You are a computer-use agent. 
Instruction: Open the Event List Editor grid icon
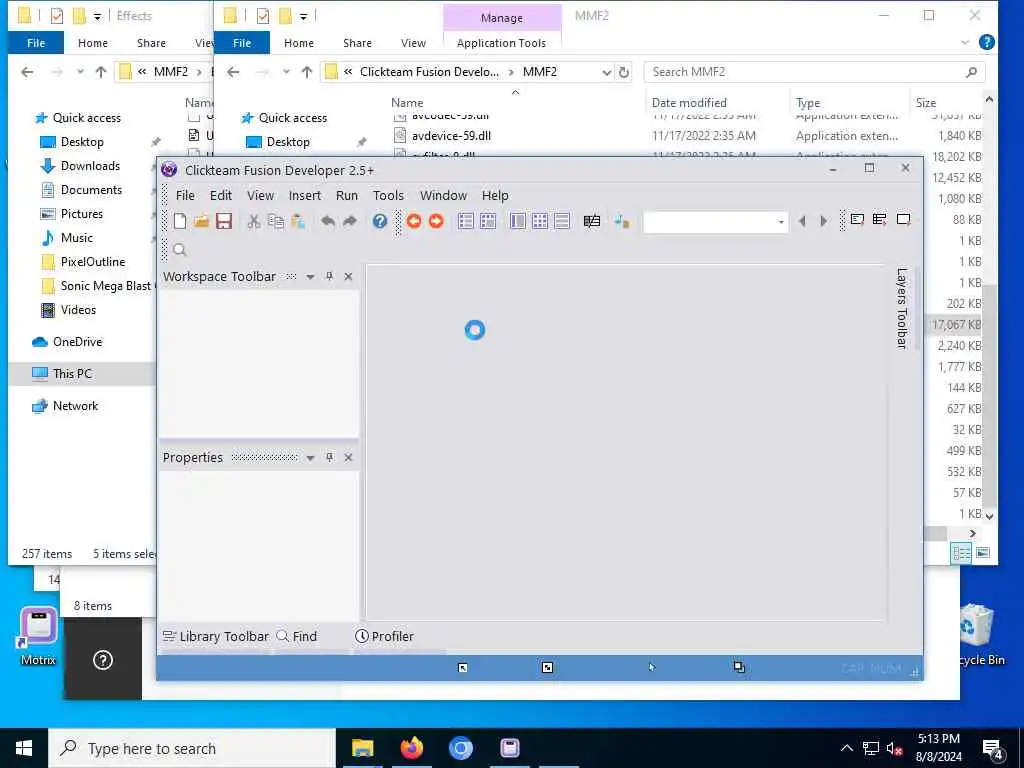tap(540, 221)
